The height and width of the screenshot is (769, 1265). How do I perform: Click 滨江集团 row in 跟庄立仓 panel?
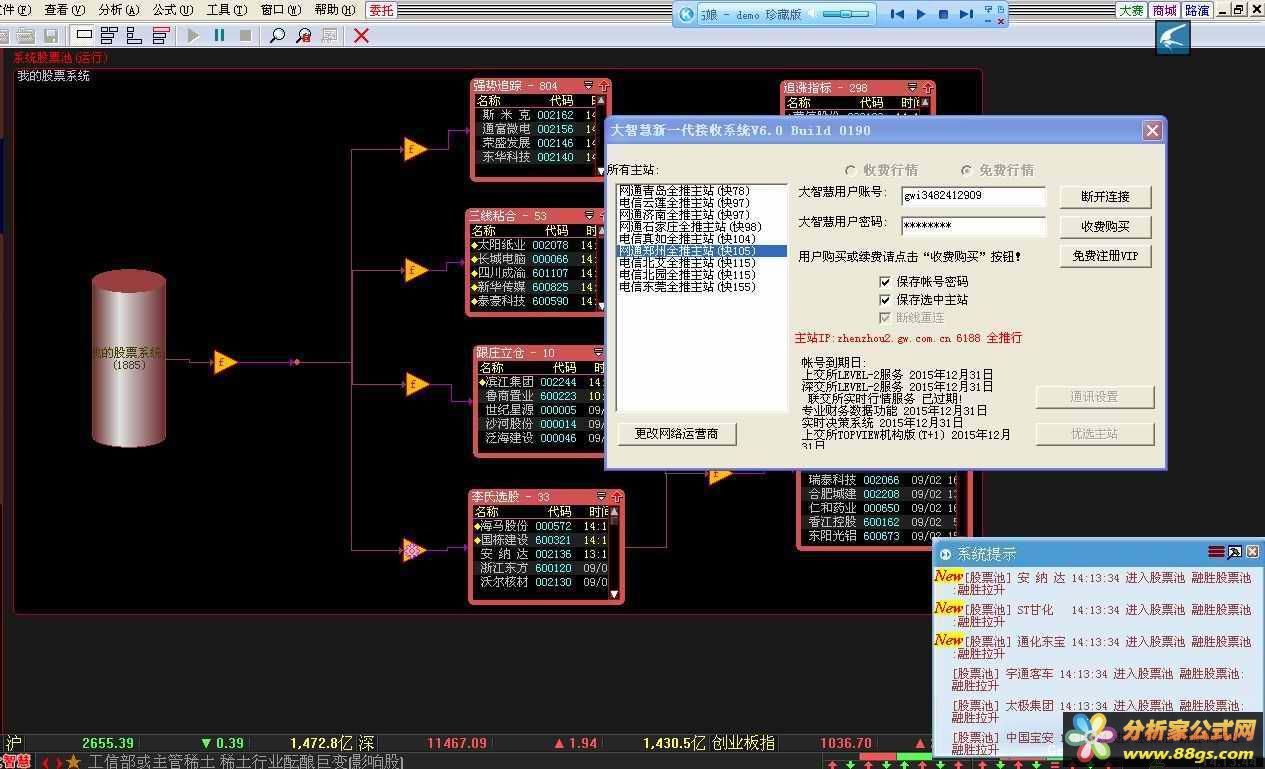point(541,382)
